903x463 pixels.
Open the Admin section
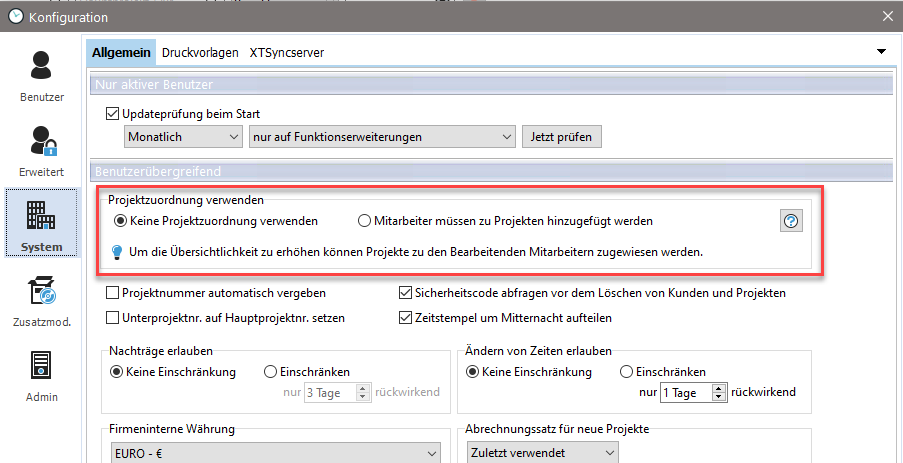coord(41,375)
